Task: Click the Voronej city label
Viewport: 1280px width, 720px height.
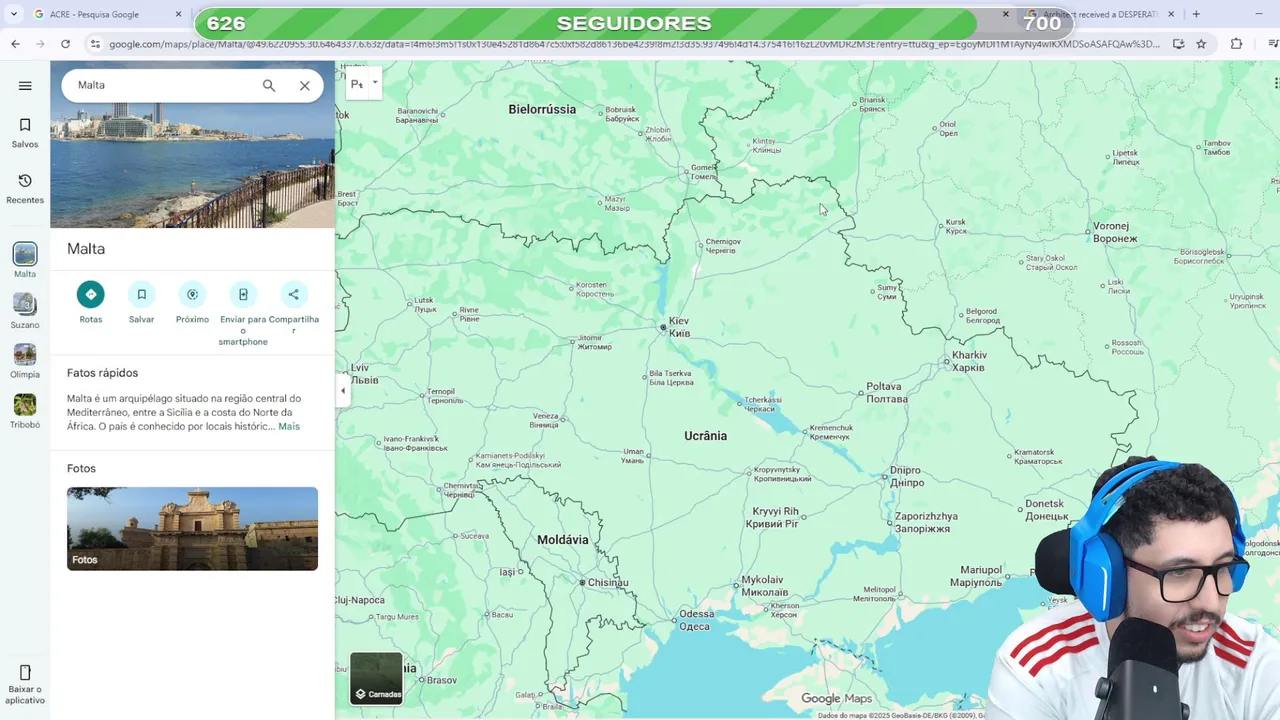Action: coord(1115,232)
